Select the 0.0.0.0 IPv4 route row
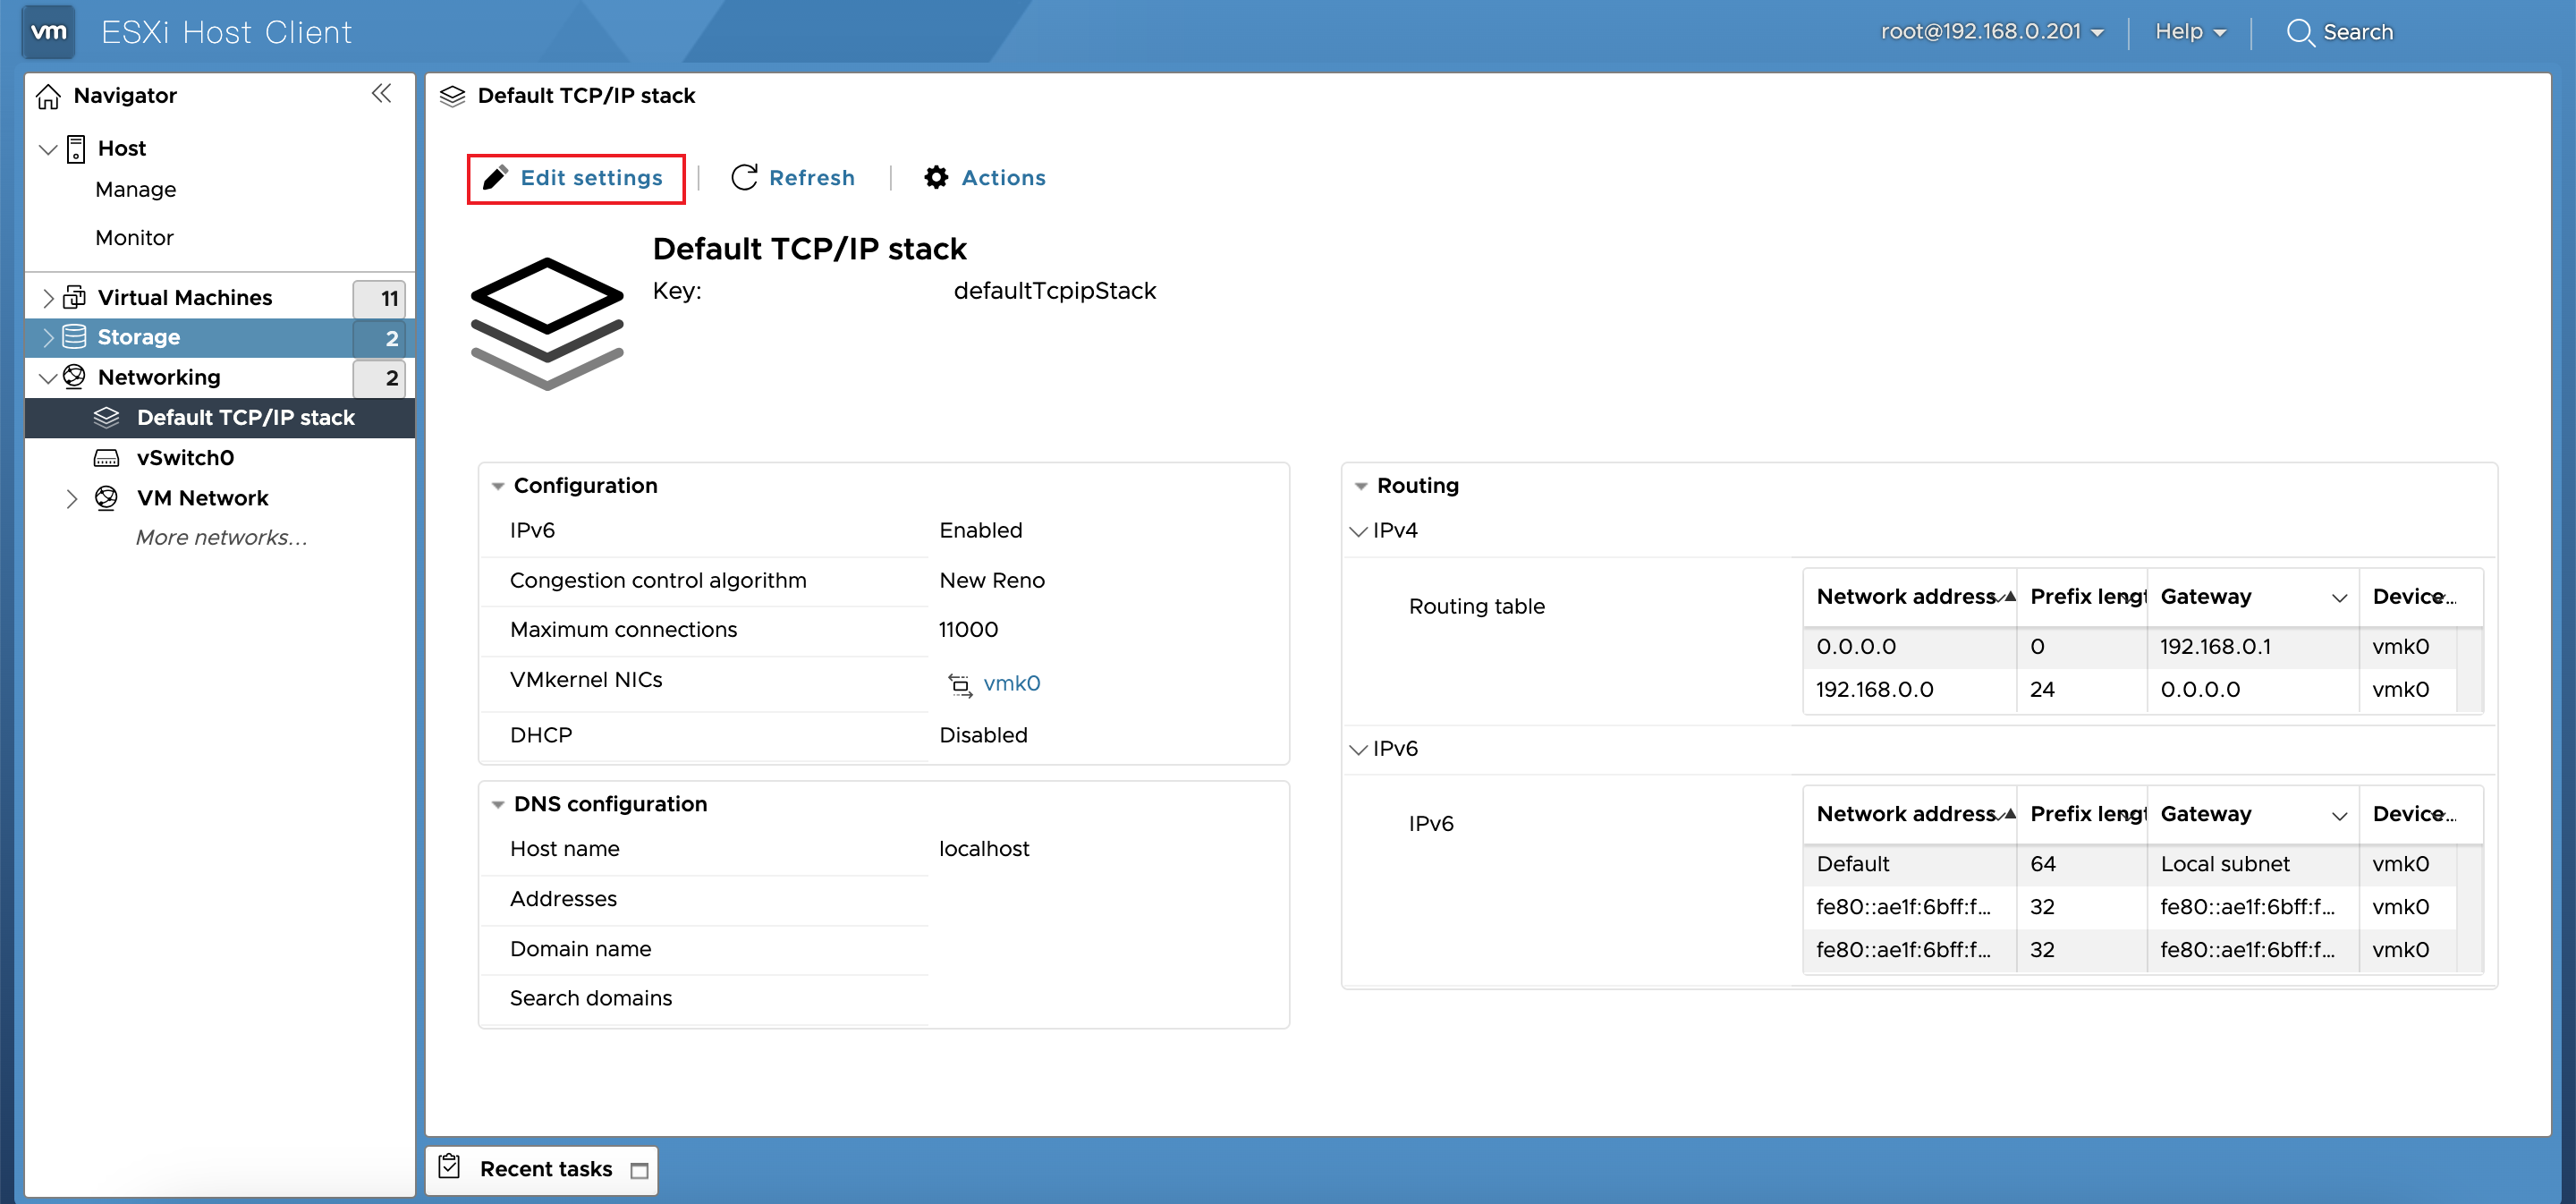The image size is (2576, 1204). click(2130, 647)
